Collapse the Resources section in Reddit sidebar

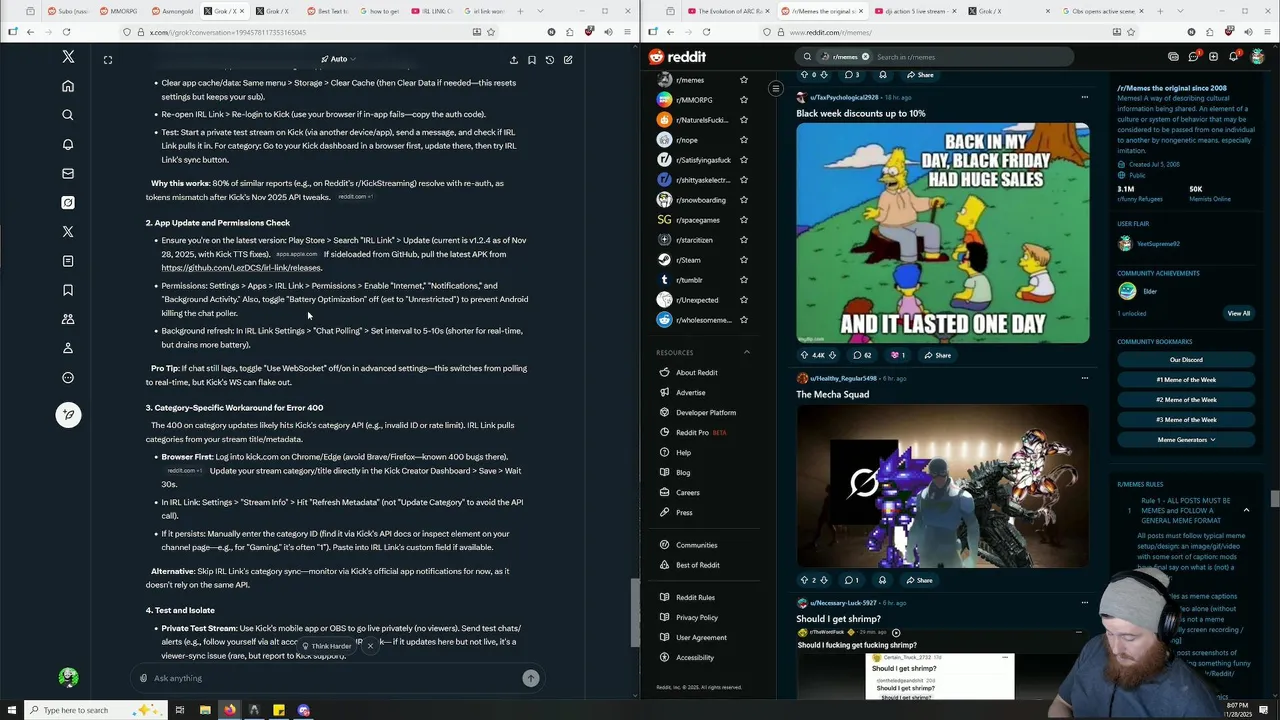click(746, 352)
